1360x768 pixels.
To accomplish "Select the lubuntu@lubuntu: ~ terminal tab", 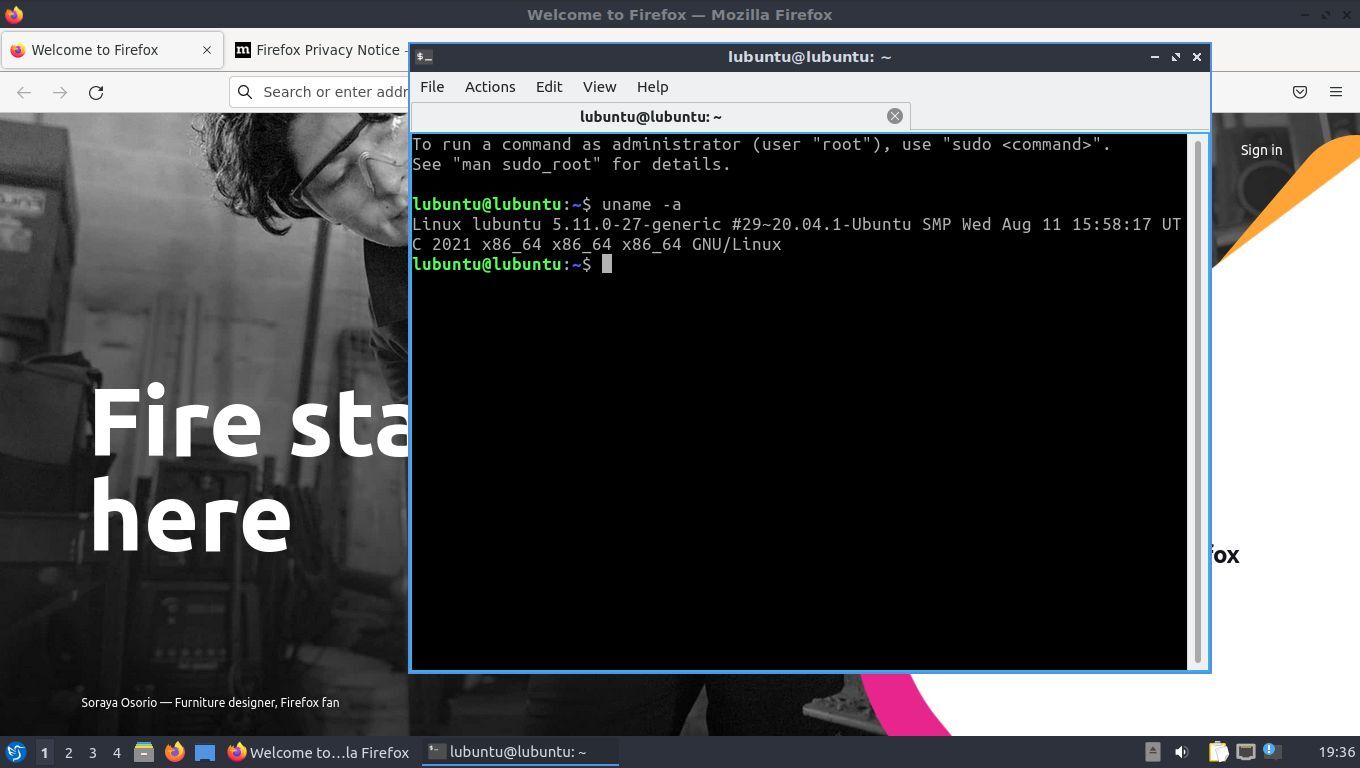I will pyautogui.click(x=660, y=116).
